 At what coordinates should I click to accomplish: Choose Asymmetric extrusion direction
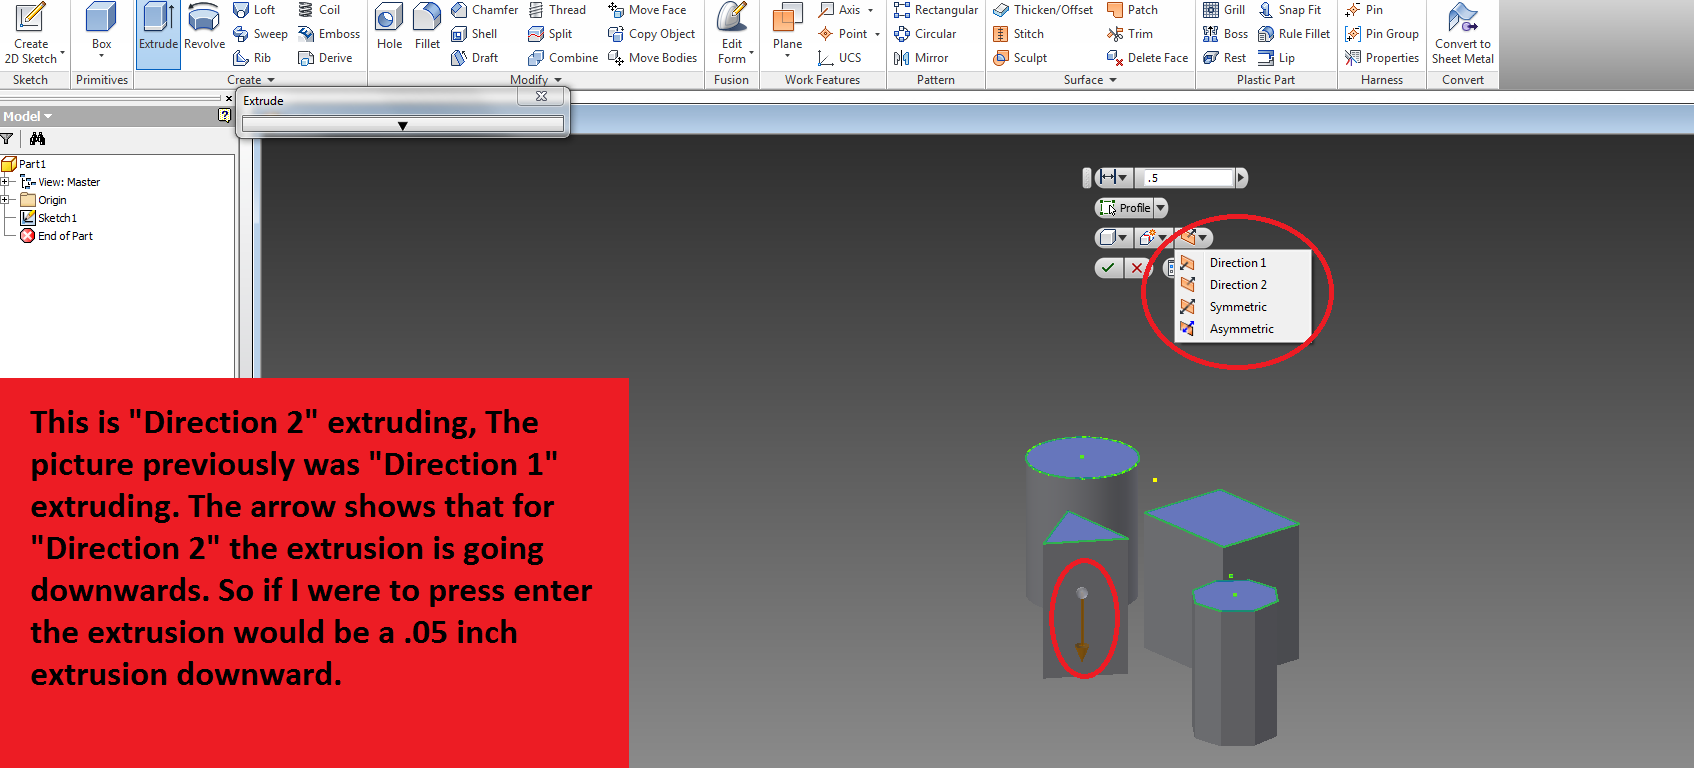1242,329
